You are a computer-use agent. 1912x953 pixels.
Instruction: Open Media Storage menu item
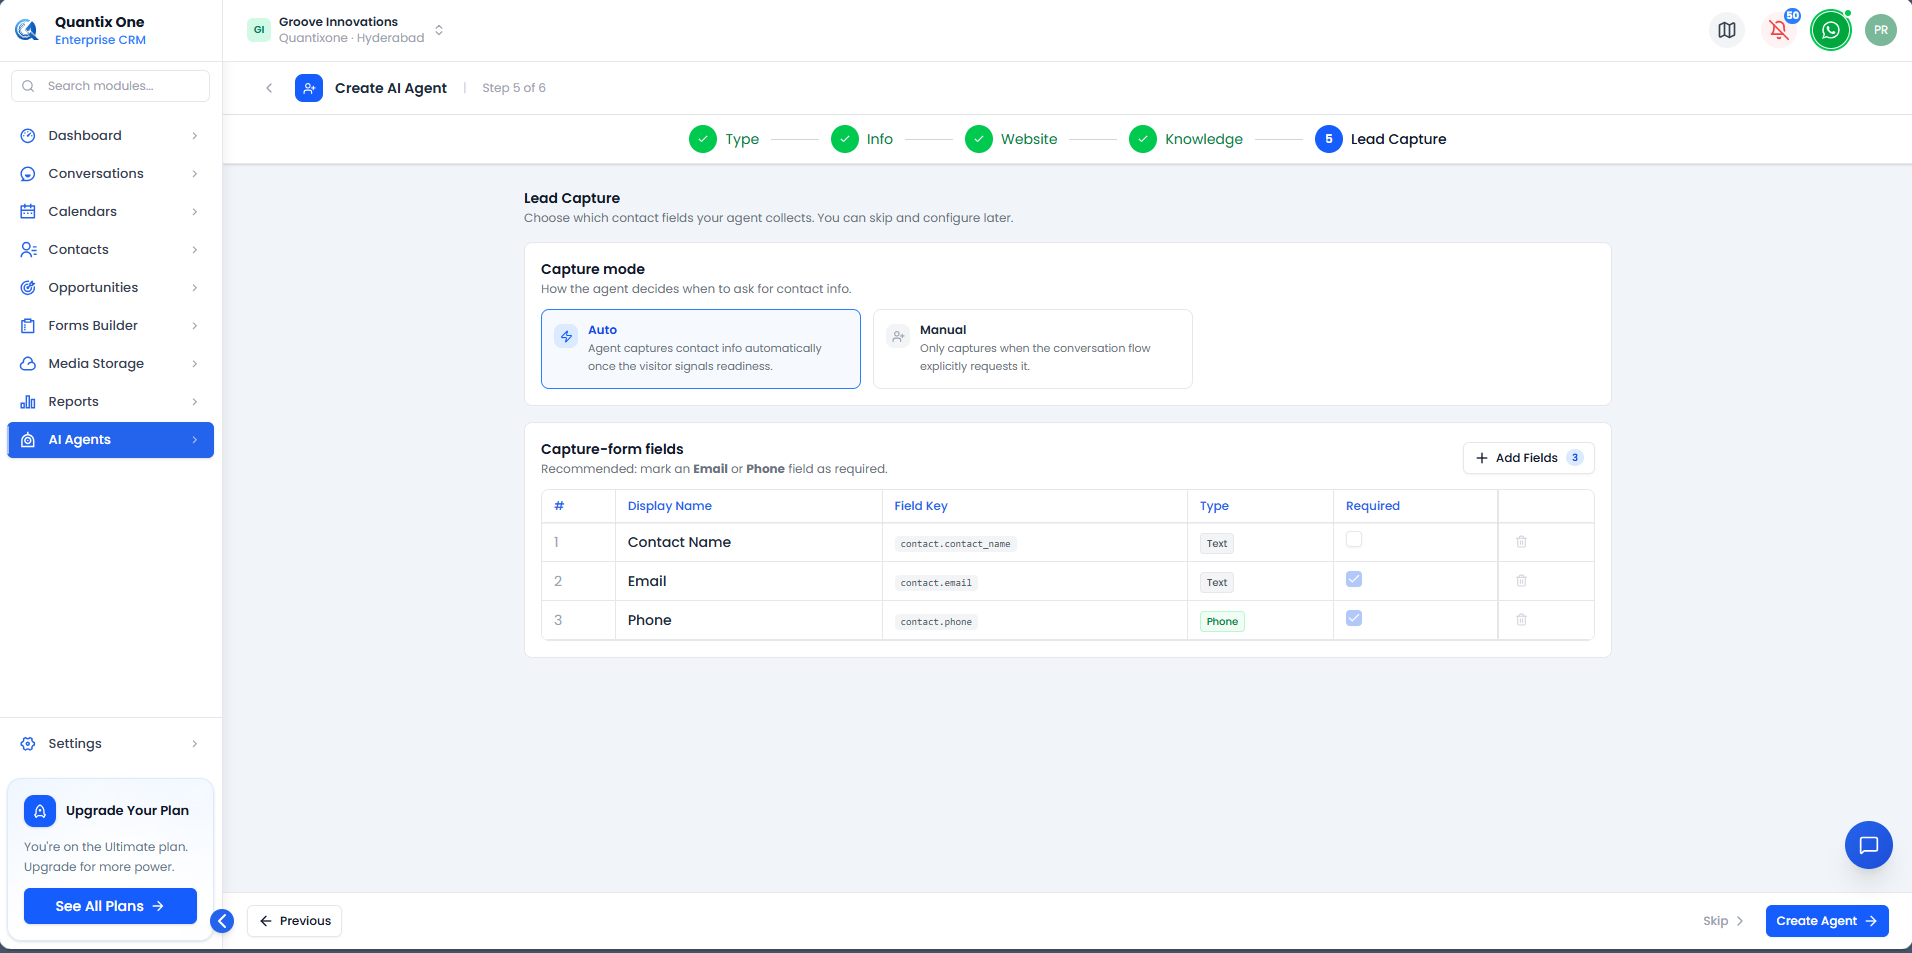pyautogui.click(x=110, y=364)
